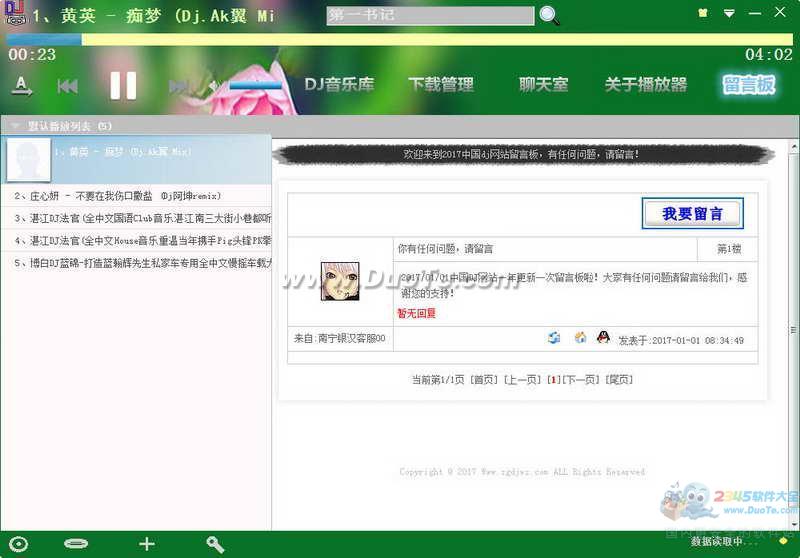Go to next page via 下一页 link
The width and height of the screenshot is (800, 558).
coord(580,380)
